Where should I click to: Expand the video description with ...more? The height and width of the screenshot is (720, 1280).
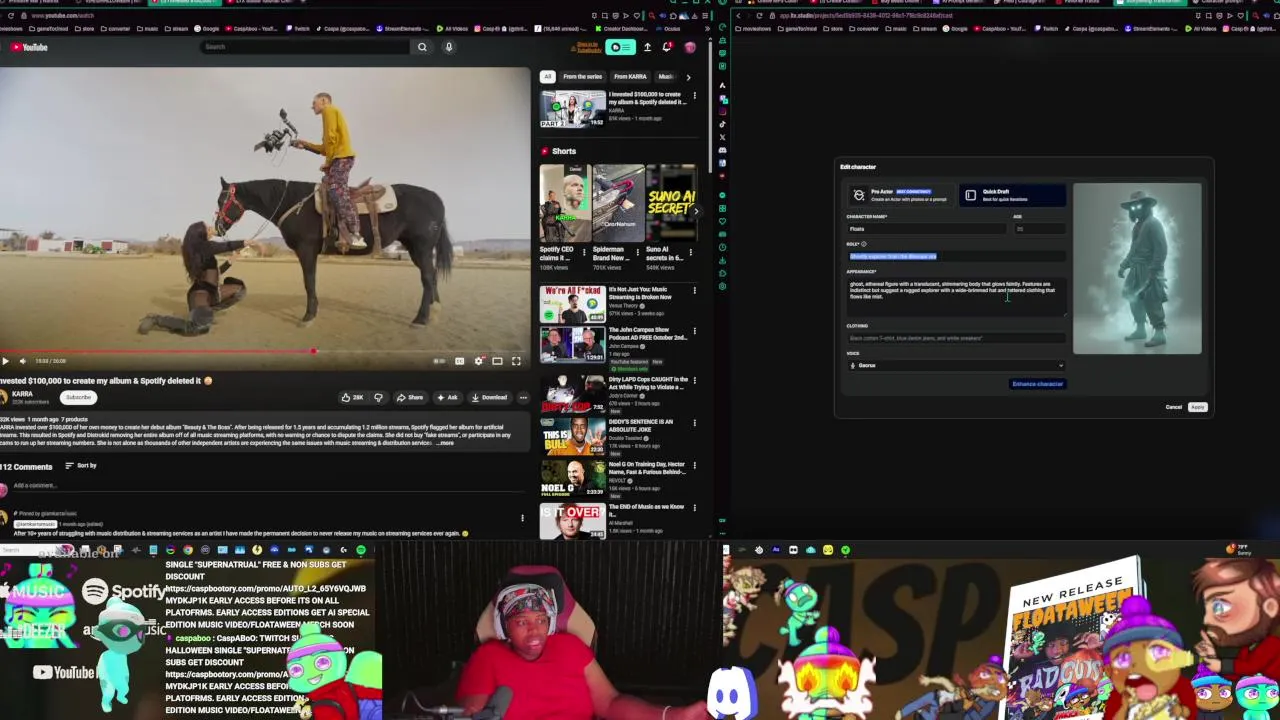tap(446, 442)
